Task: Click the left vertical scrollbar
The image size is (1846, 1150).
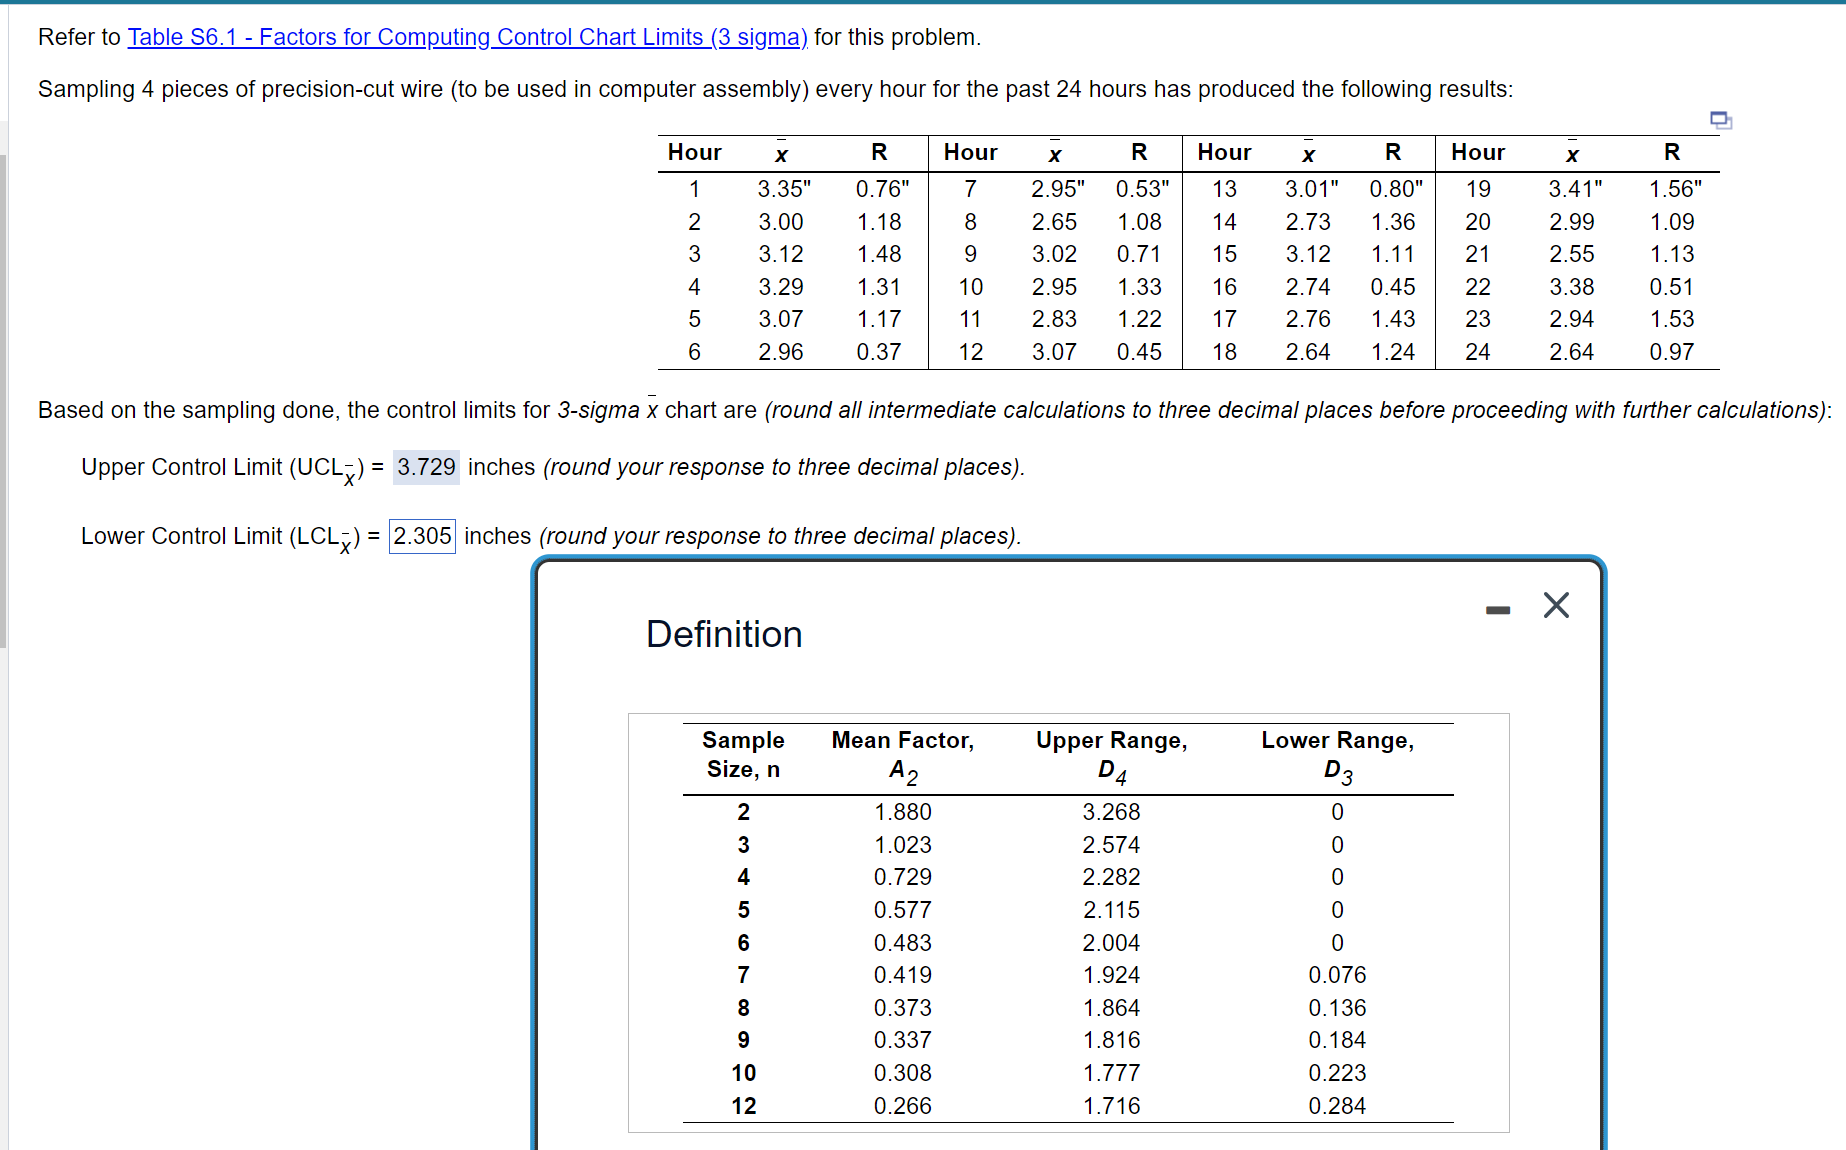Action: [4, 400]
